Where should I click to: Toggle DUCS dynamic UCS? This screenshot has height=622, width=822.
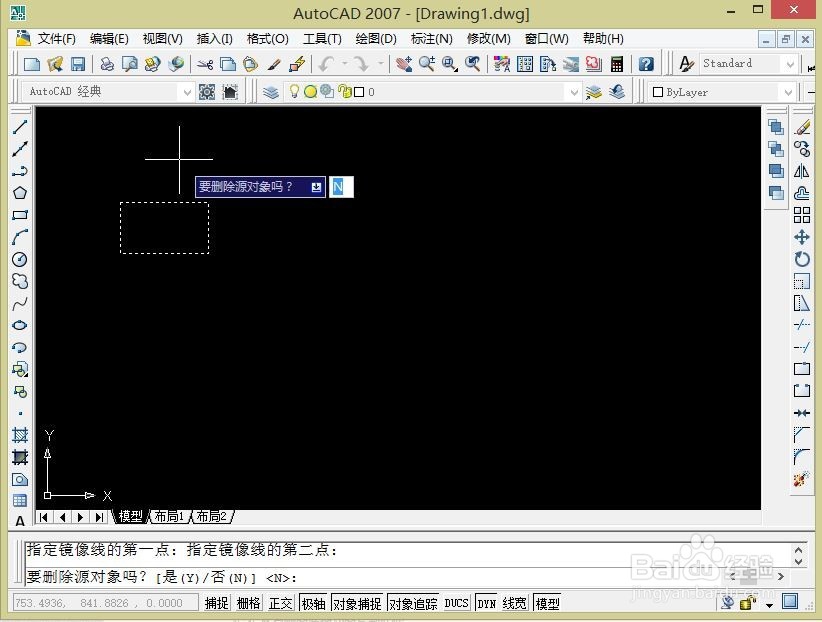click(456, 603)
